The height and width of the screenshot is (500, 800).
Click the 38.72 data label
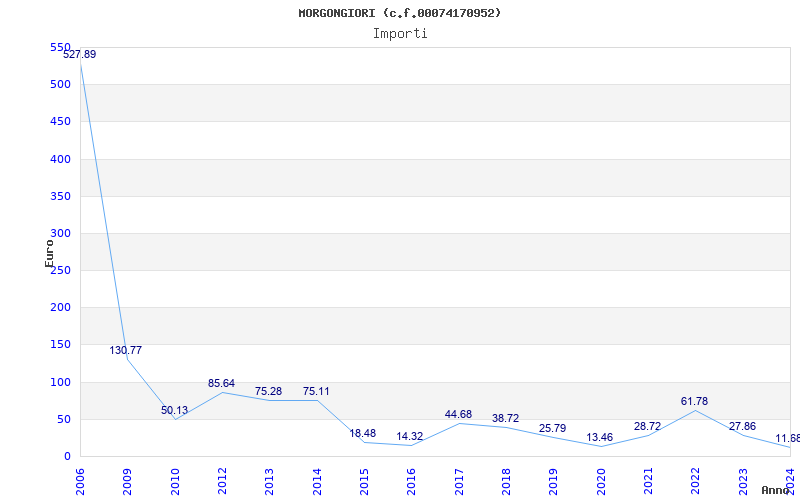pos(506,418)
